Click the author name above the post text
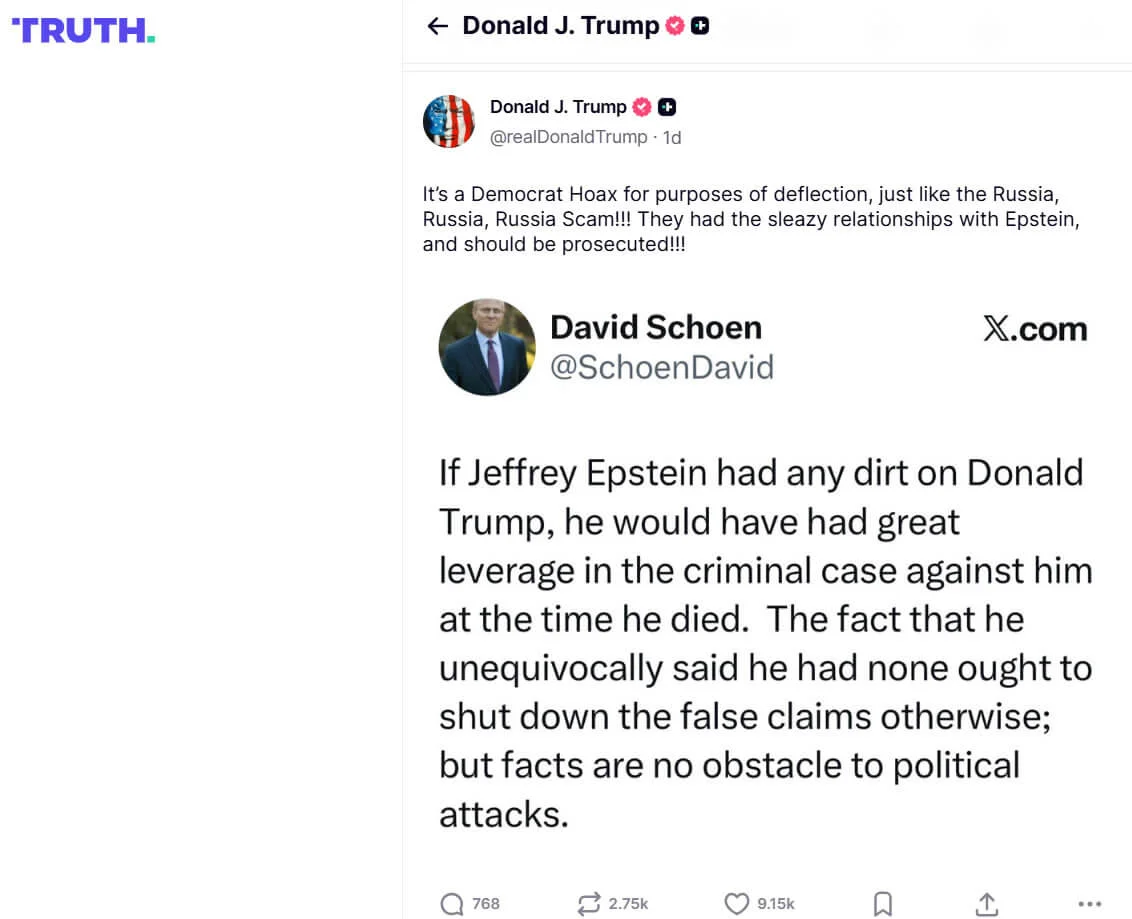Image resolution: width=1132 pixels, height=919 pixels. click(558, 107)
